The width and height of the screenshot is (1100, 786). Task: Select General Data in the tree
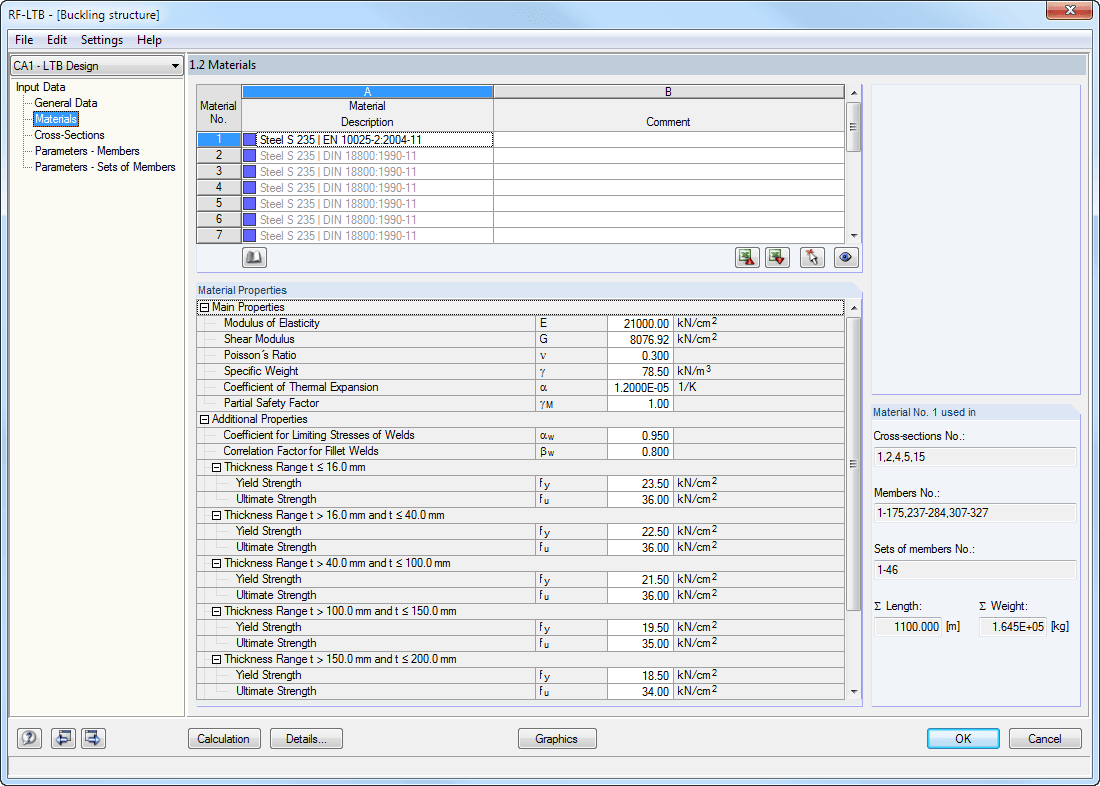pyautogui.click(x=66, y=103)
